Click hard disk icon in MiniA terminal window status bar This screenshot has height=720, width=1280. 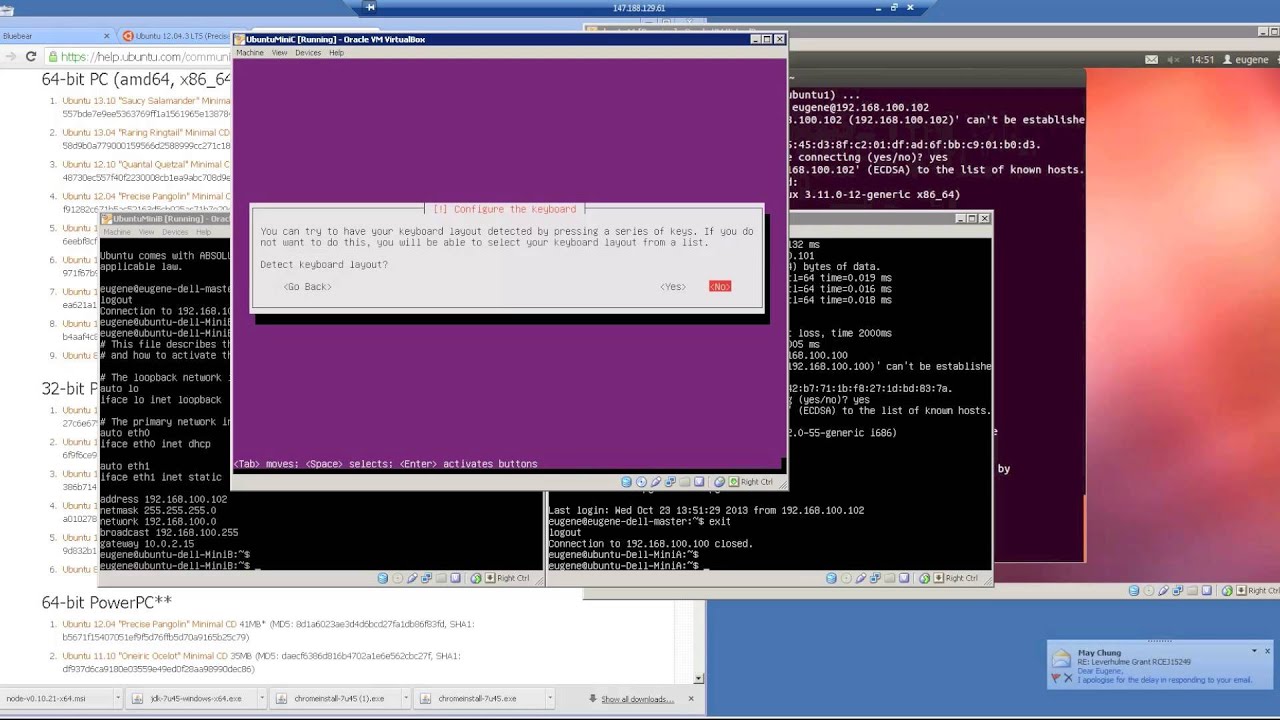pyautogui.click(x=832, y=578)
